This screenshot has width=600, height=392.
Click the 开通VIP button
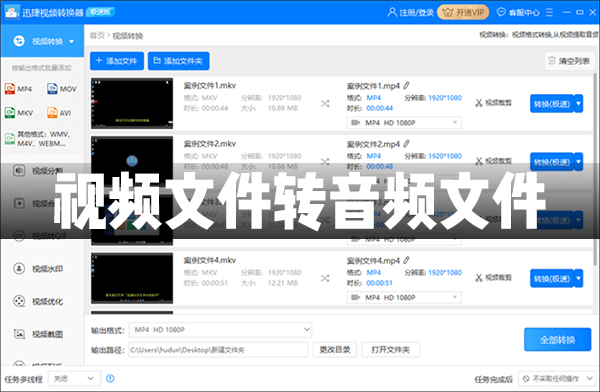463,13
